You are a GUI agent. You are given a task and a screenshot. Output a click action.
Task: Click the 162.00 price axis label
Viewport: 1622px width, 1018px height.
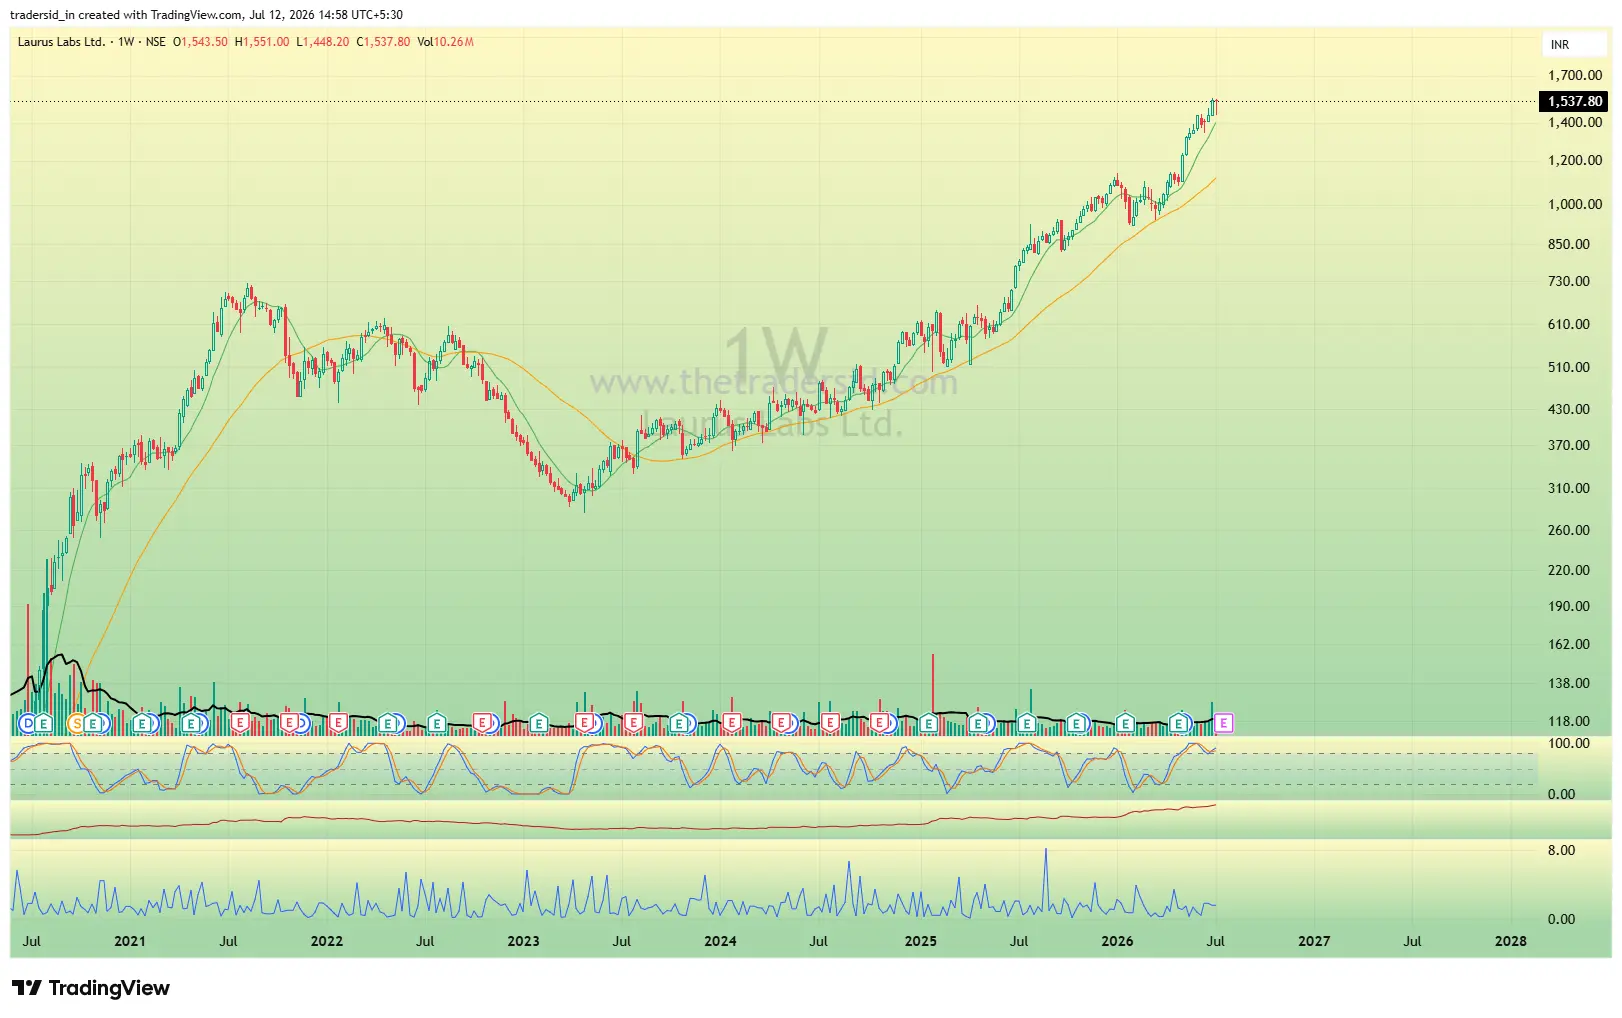[1569, 644]
